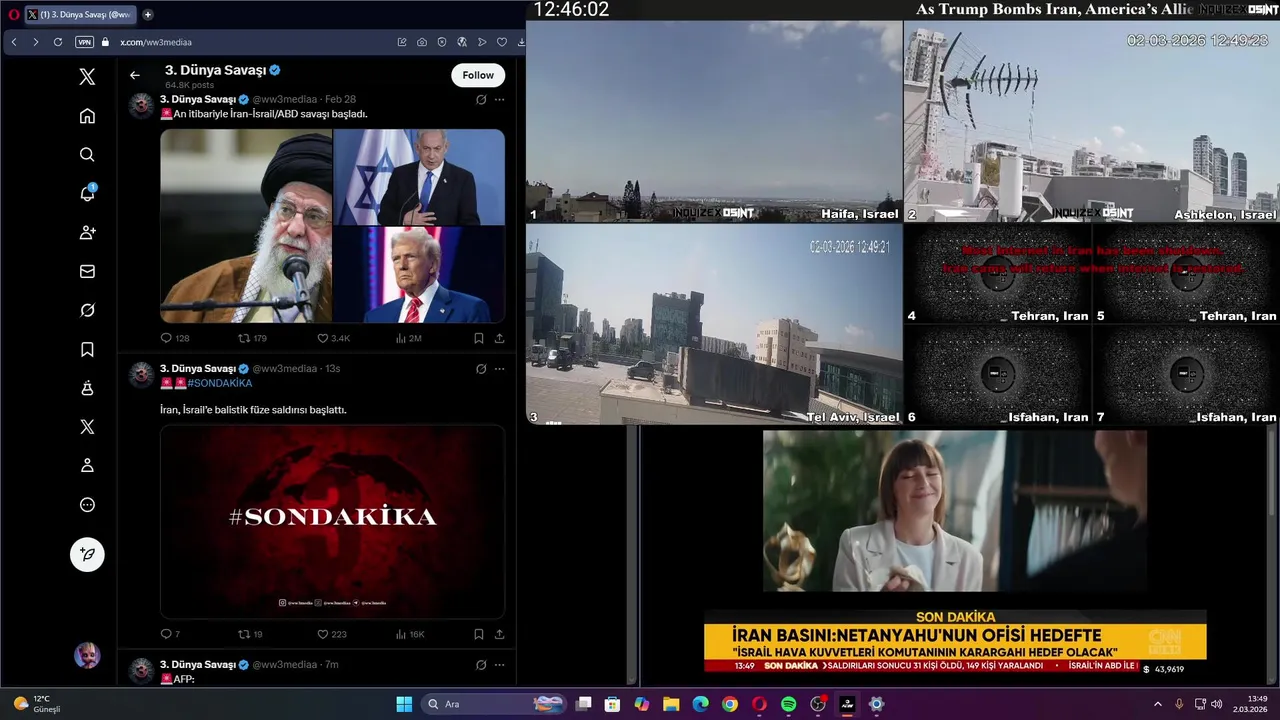This screenshot has width=1280, height=720.
Task: Open the volume speaker icon in tray
Action: 1217,704
